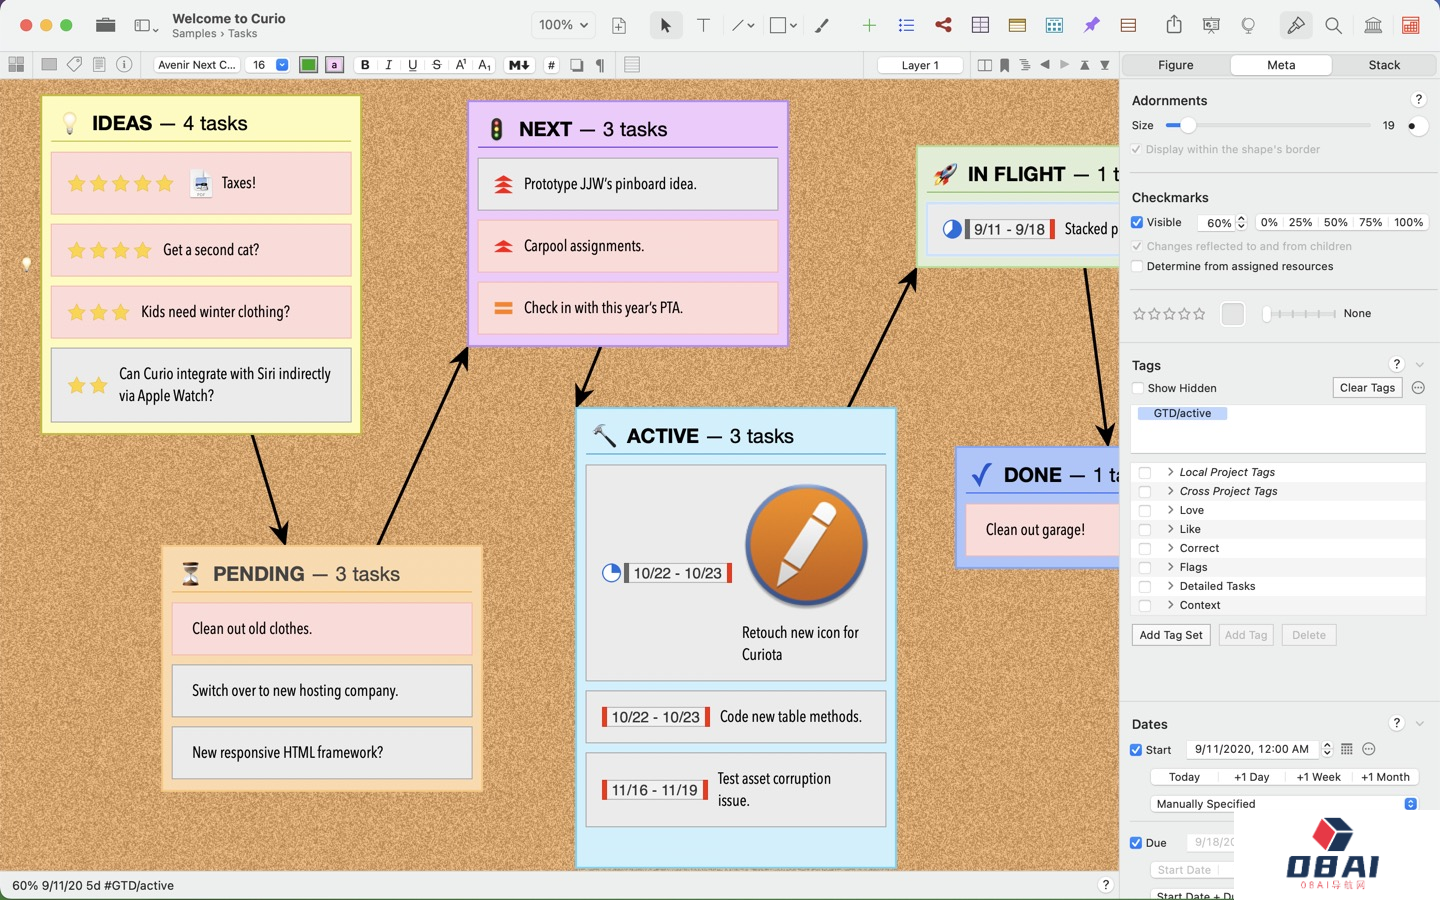This screenshot has height=900, width=1440.
Task: Insert a mind map figure
Action: pos(943,25)
